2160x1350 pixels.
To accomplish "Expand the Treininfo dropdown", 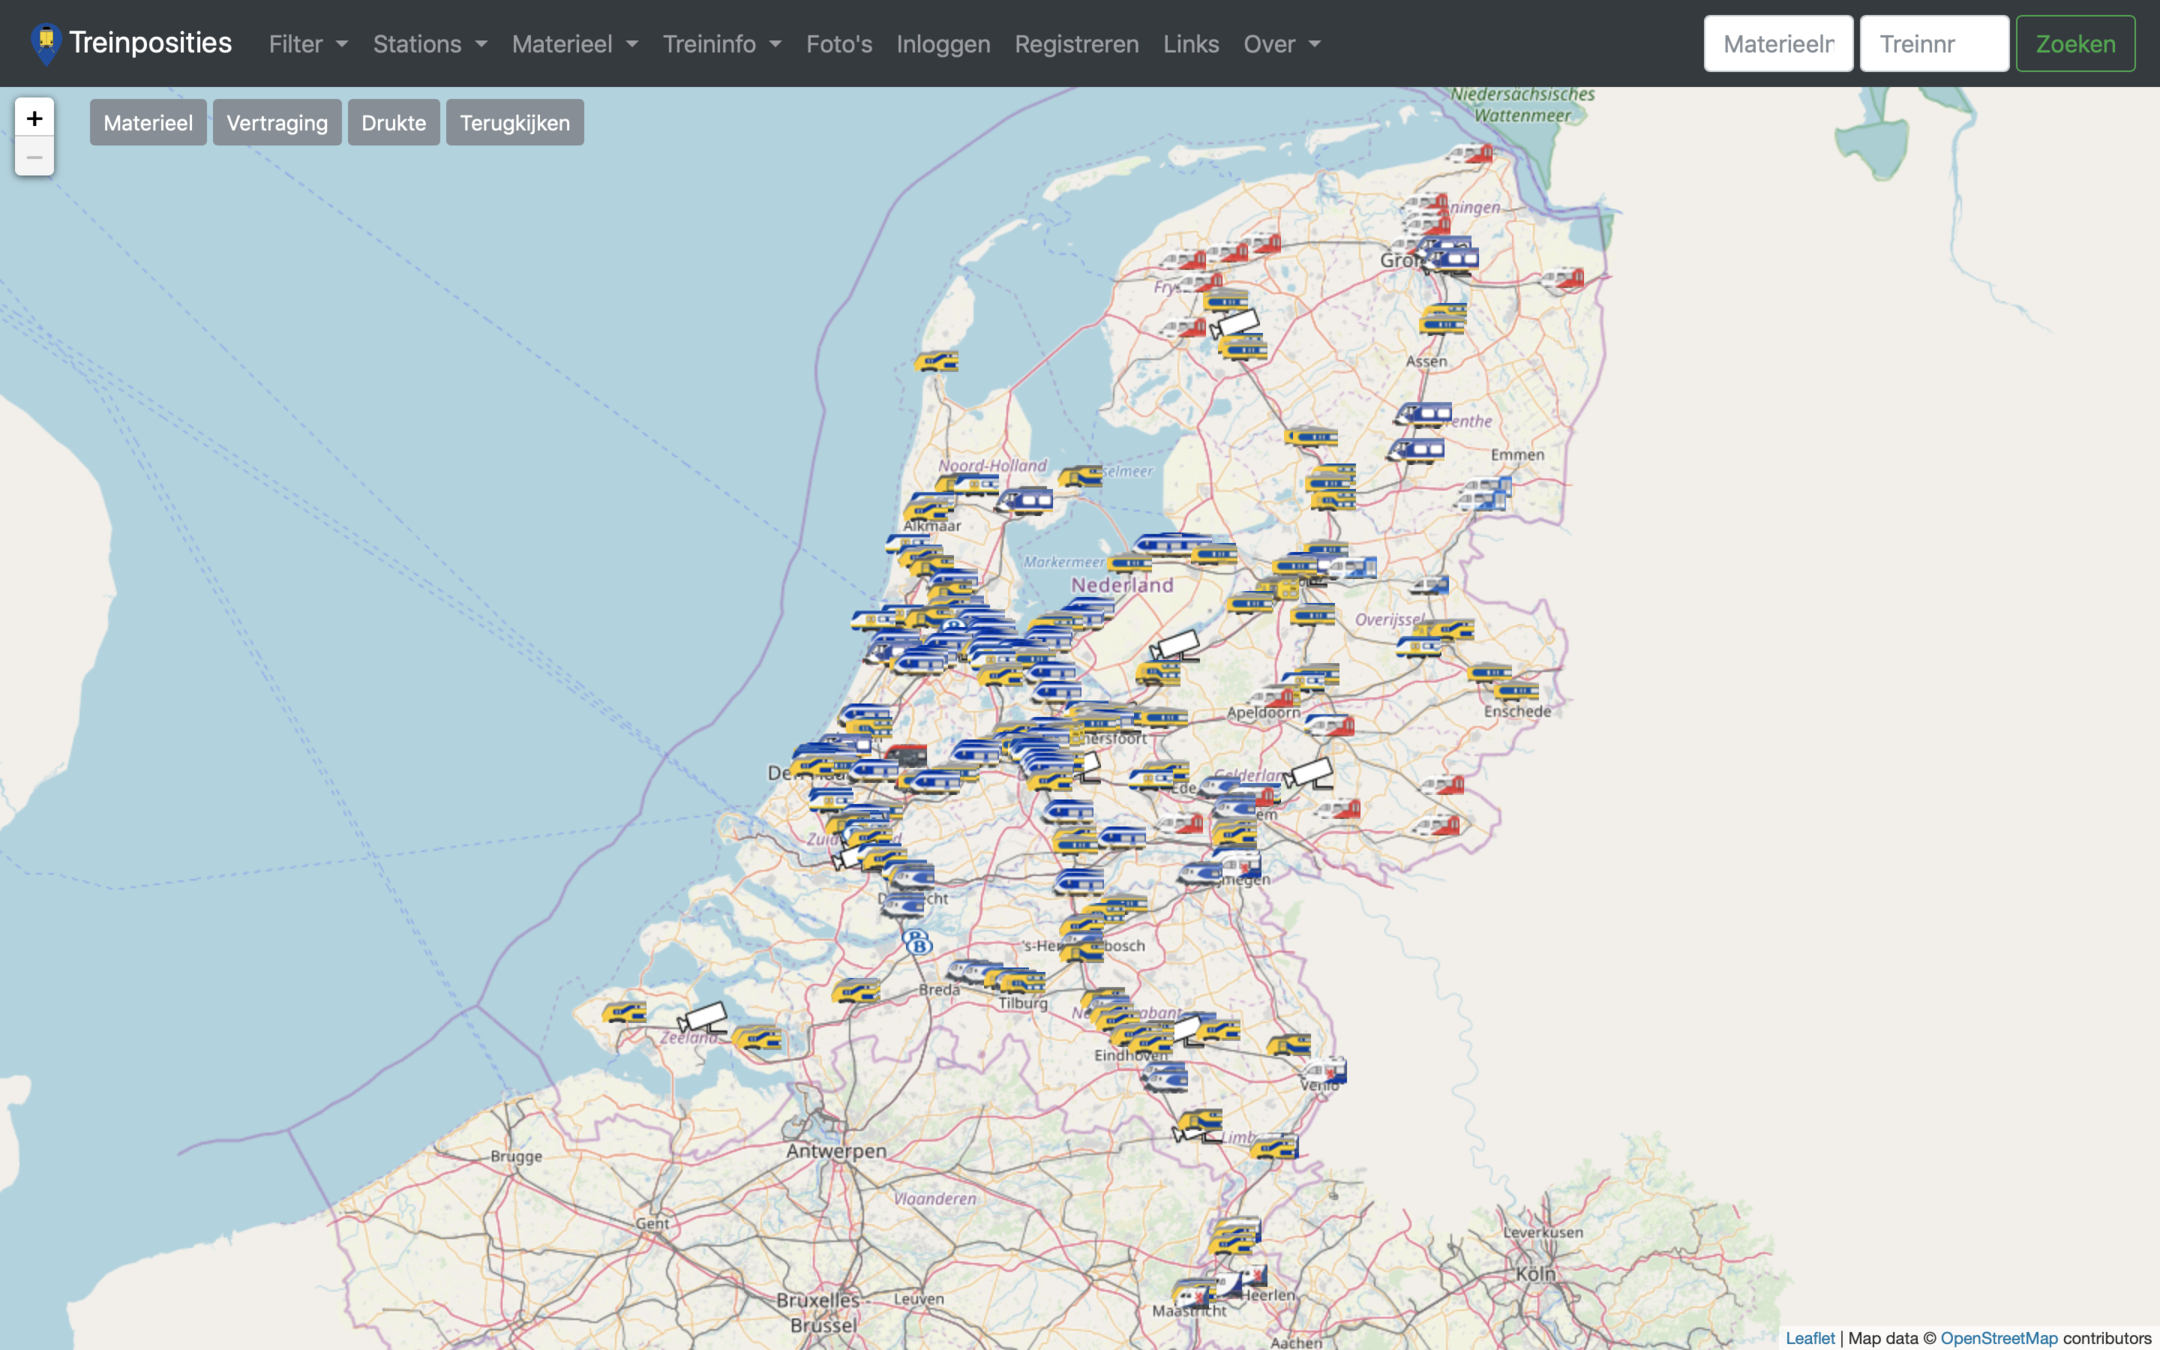I will click(722, 44).
